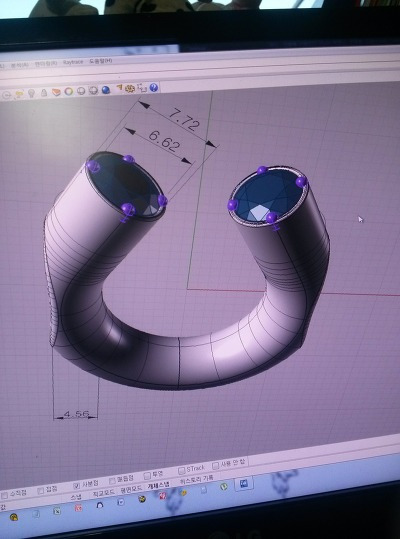Toggle 평면모드 in the status bar
400x539 pixels.
point(131,489)
